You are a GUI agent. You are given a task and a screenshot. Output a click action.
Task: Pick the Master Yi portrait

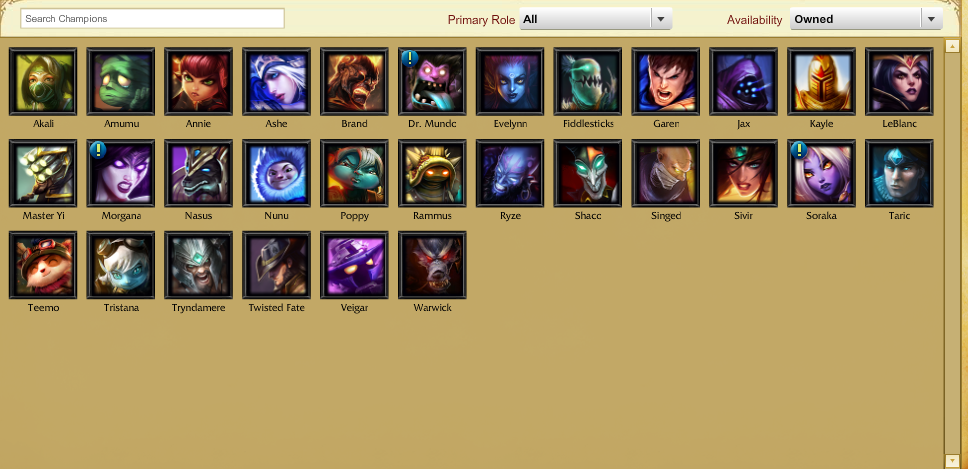pyautogui.click(x=43, y=173)
